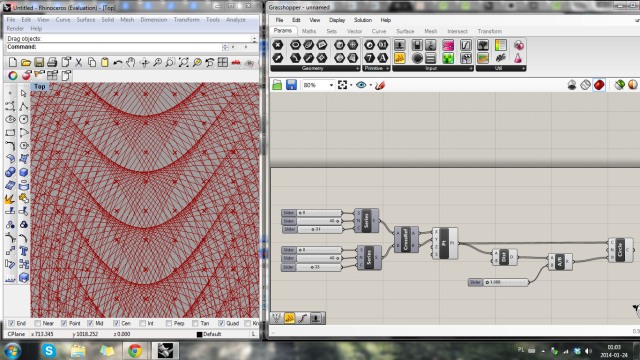
Task: Open the Transform menu in Rhino
Action: point(187,20)
